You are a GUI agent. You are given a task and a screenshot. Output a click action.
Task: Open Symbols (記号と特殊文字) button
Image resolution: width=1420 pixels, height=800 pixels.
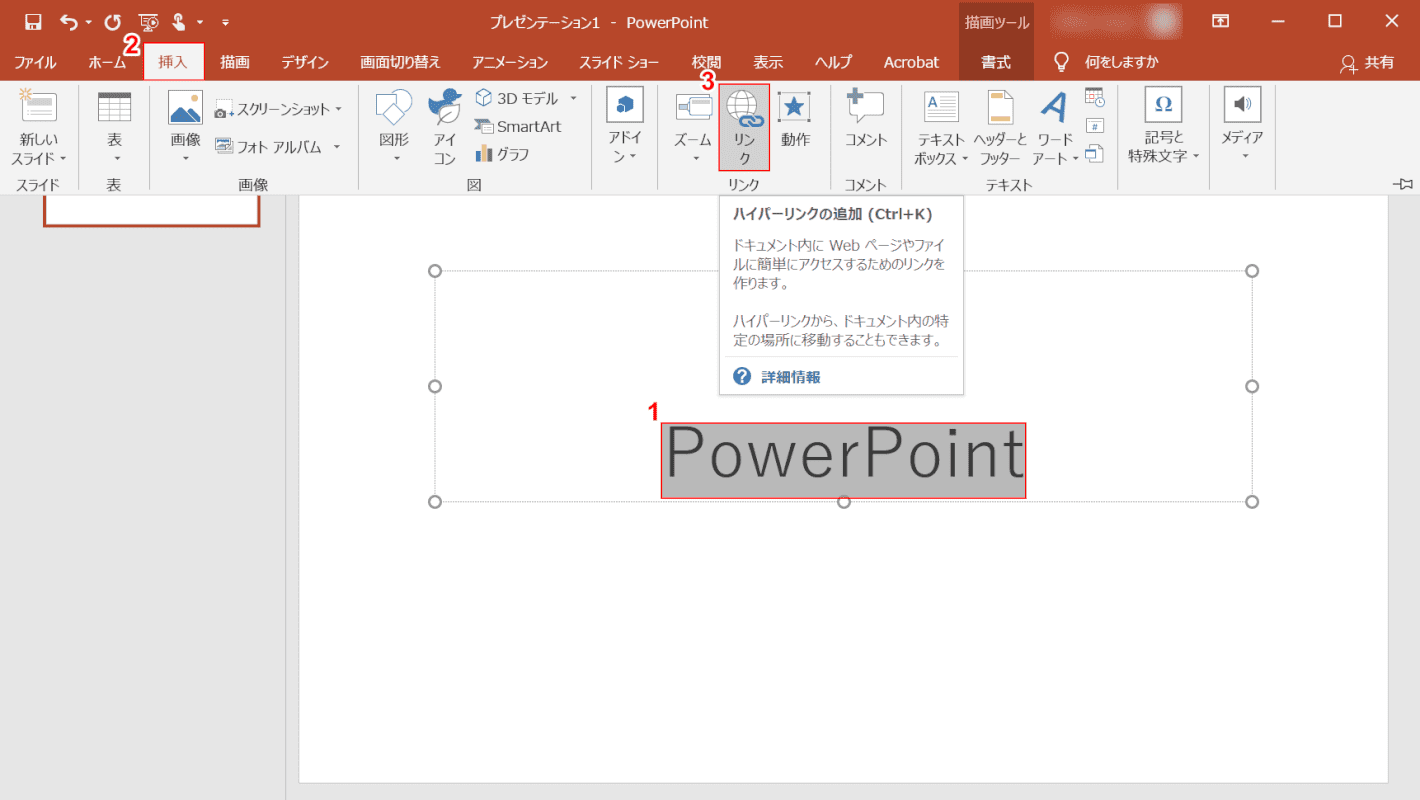point(1163,128)
